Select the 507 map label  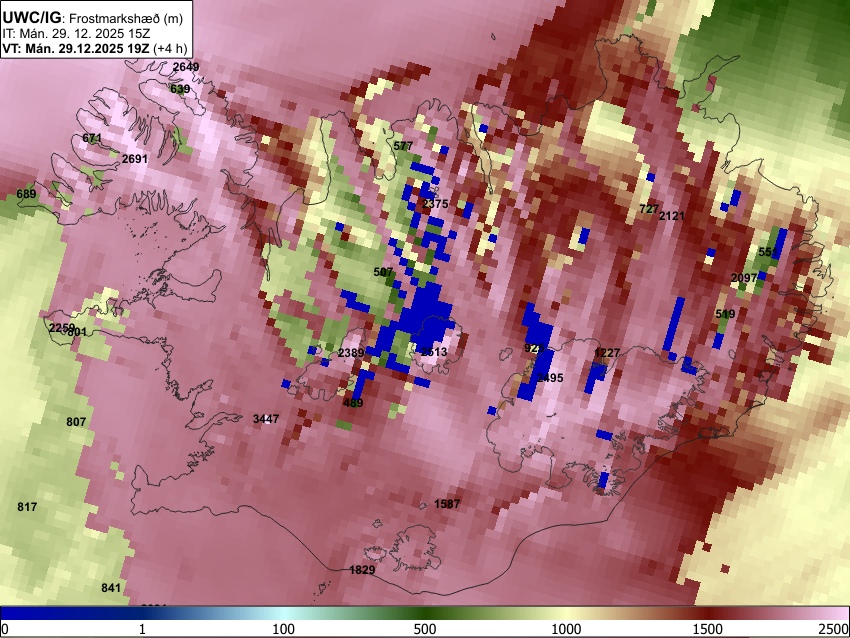(x=383, y=272)
